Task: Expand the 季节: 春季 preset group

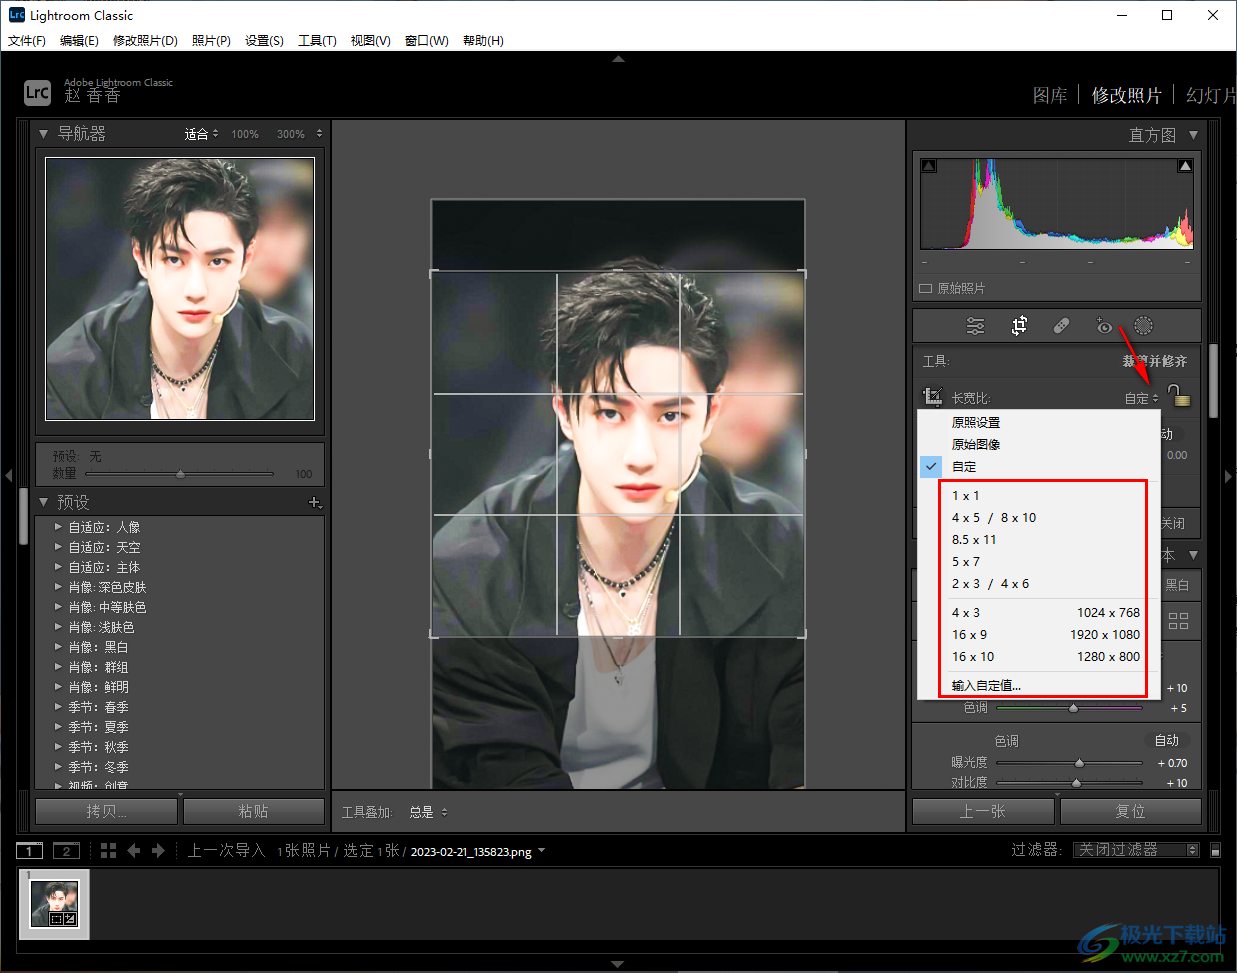Action: (58, 707)
